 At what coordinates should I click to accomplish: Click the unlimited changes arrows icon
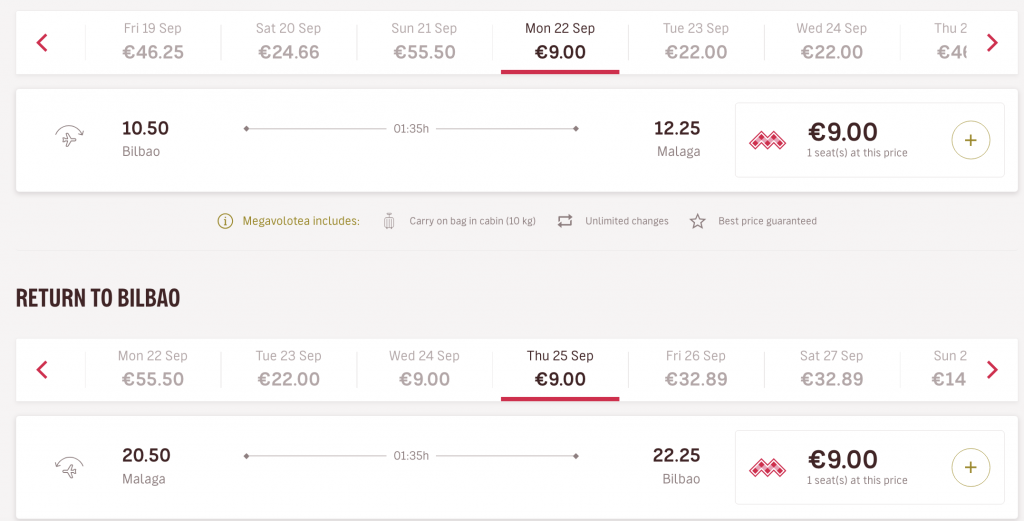pyautogui.click(x=565, y=221)
